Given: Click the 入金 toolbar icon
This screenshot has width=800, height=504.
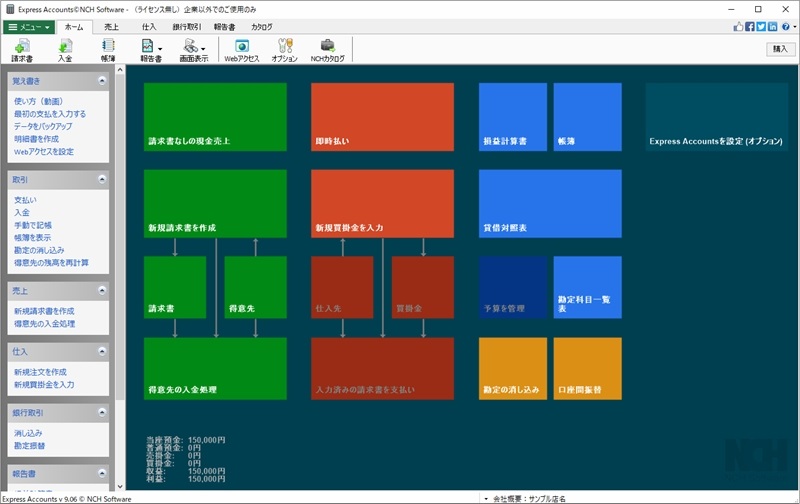Looking at the screenshot, I should (65, 50).
